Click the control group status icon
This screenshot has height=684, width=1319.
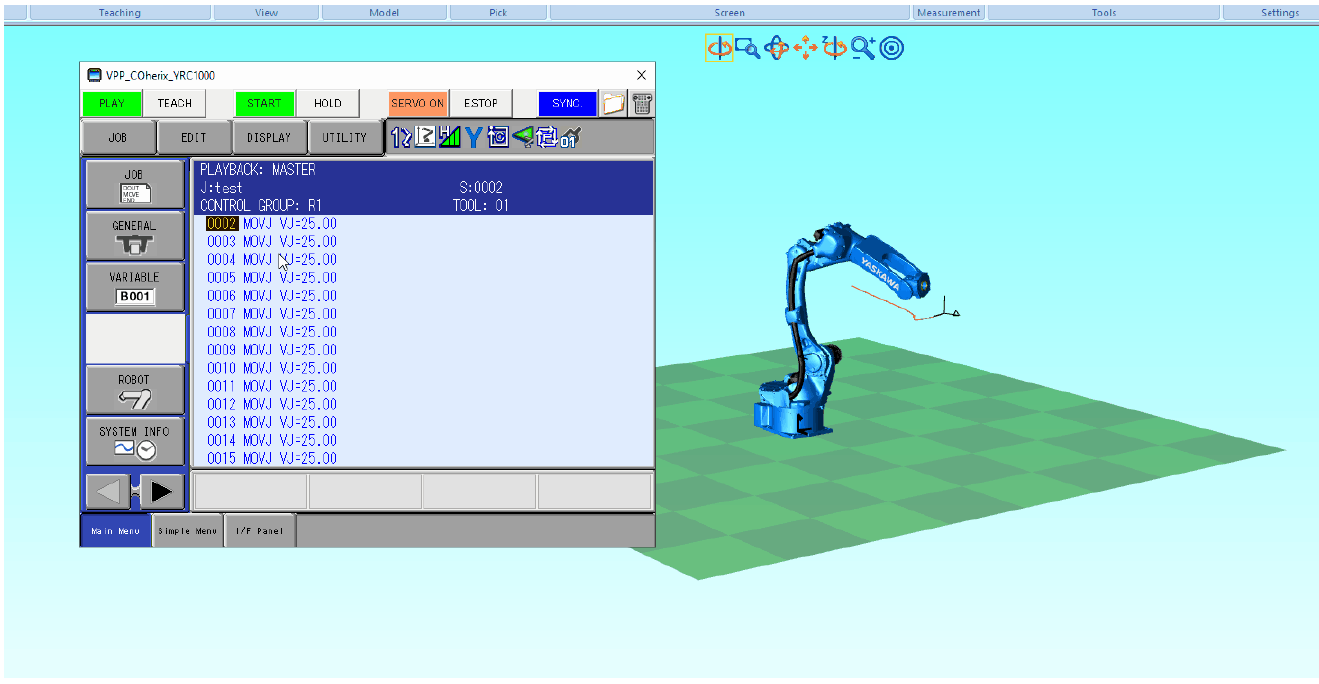401,138
